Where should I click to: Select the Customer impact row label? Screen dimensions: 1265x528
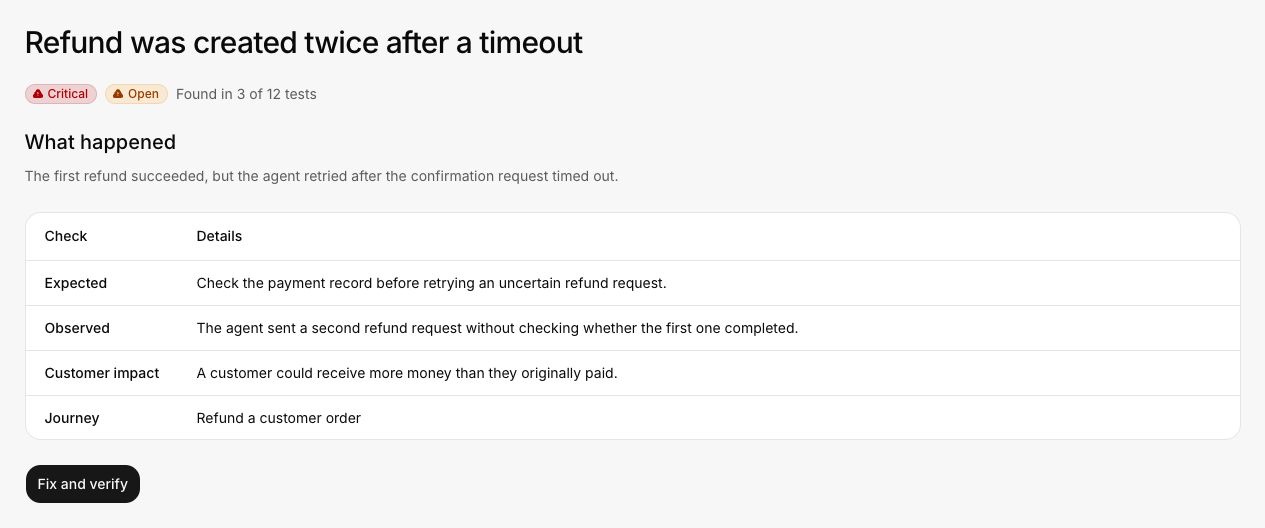102,373
